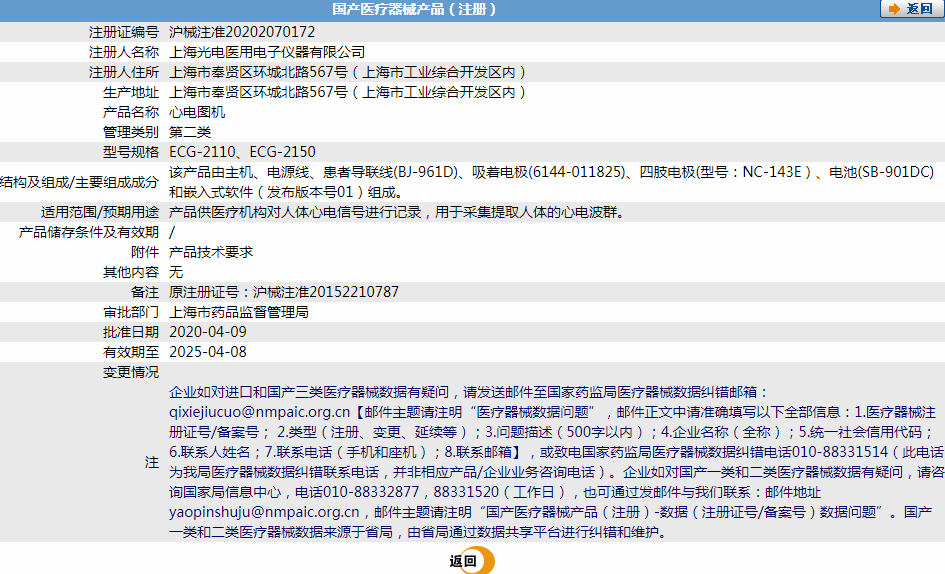Select remark 原注册证号：沪械注准20152210787
This screenshot has height=574, width=945.
coord(284,292)
